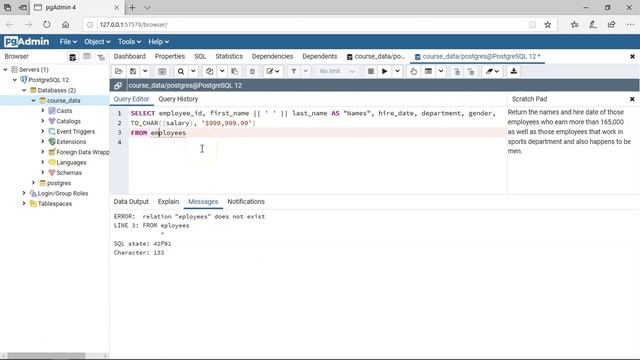640x360 pixels.
Task: Expand the Event Triggers node
Action: (43, 131)
